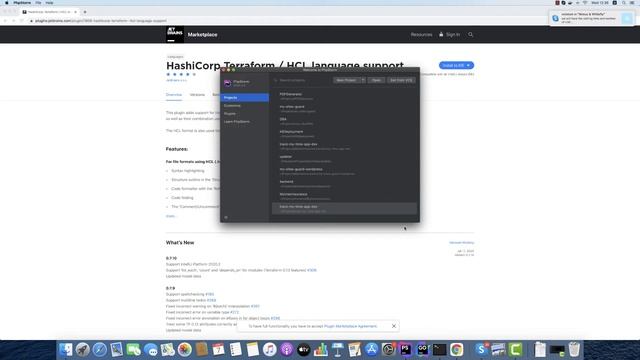640x360 pixels.
Task: Open Calendar in the Dock
Action: click(218, 349)
